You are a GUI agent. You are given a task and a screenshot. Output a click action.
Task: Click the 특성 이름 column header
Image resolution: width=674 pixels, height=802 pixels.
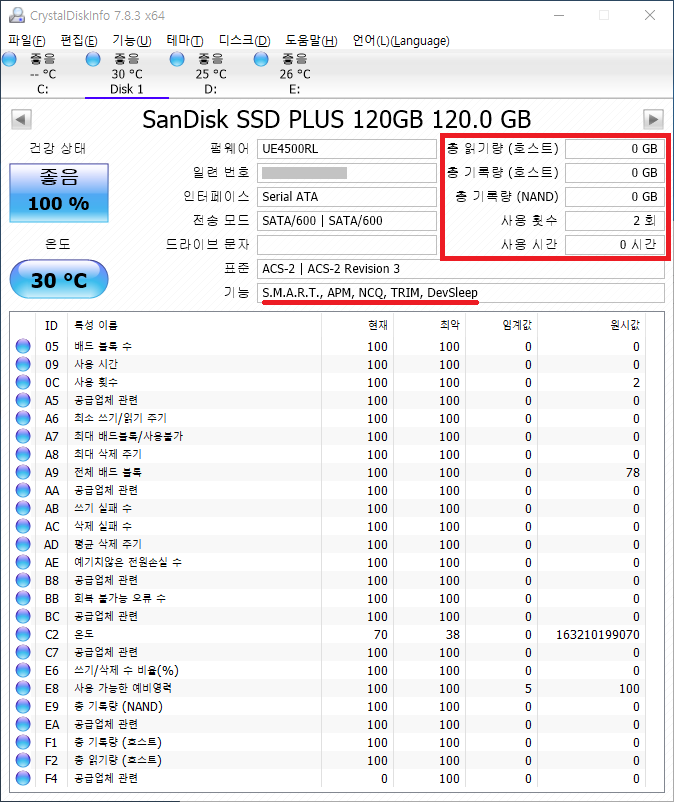pos(194,325)
